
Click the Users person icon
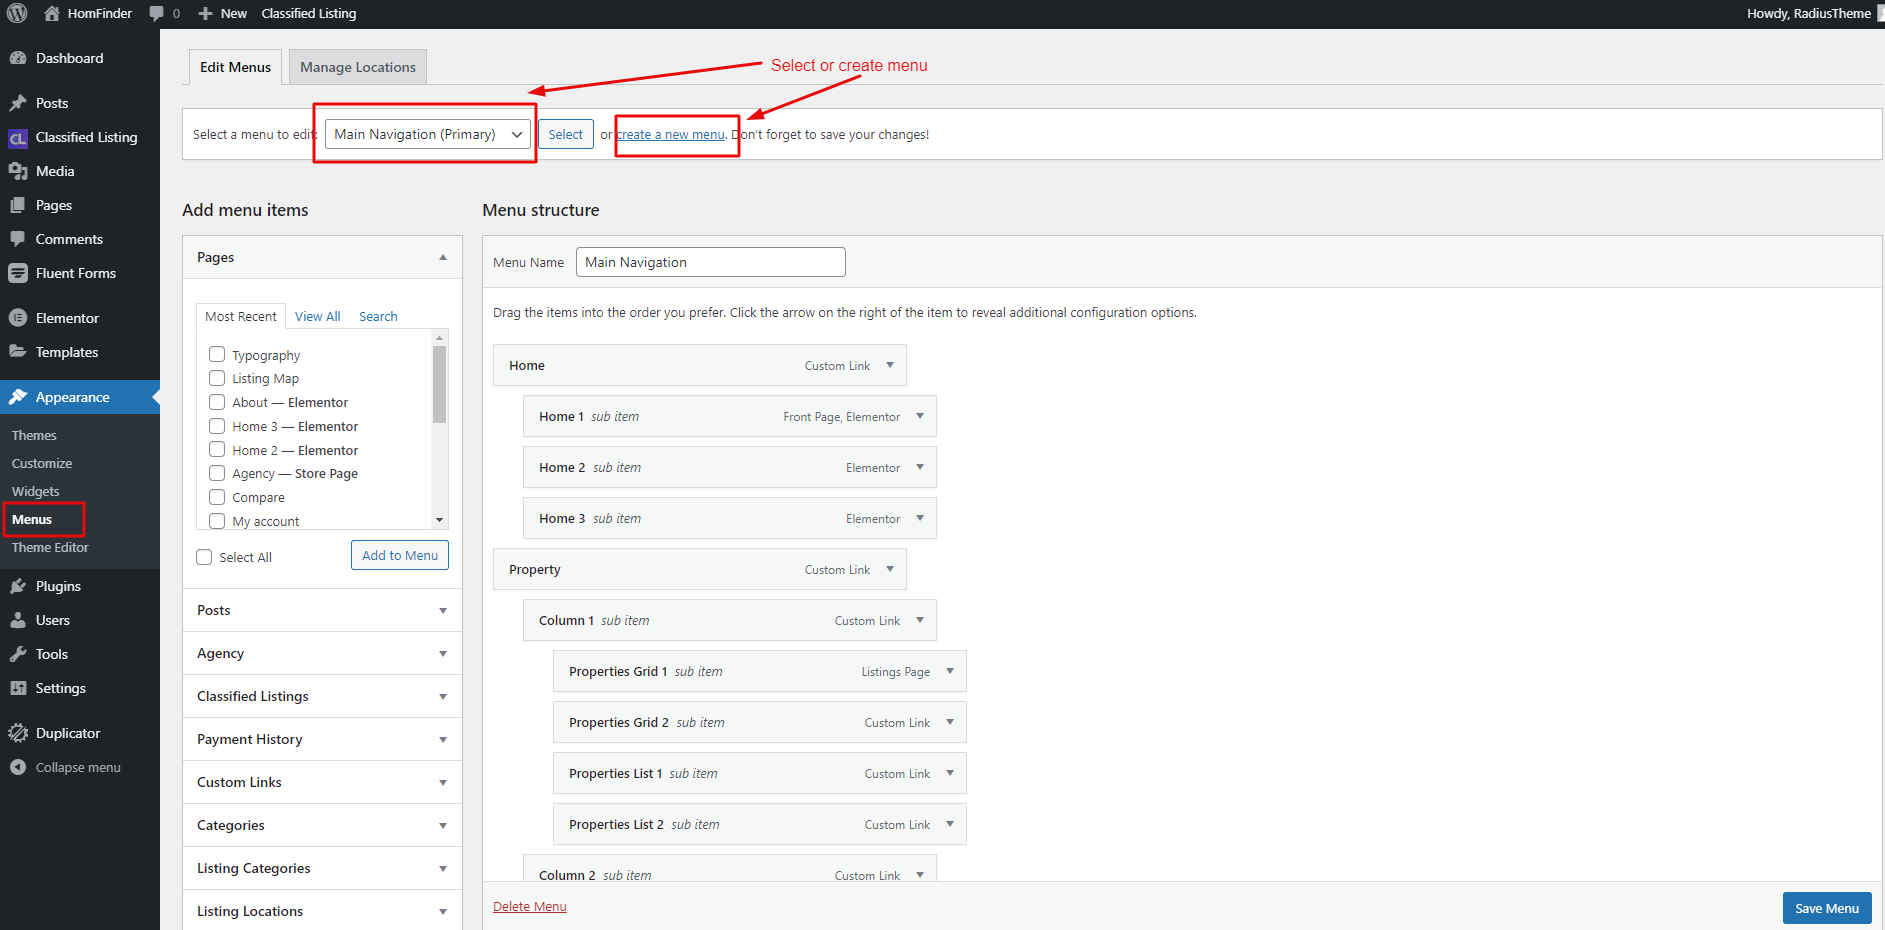tap(18, 620)
